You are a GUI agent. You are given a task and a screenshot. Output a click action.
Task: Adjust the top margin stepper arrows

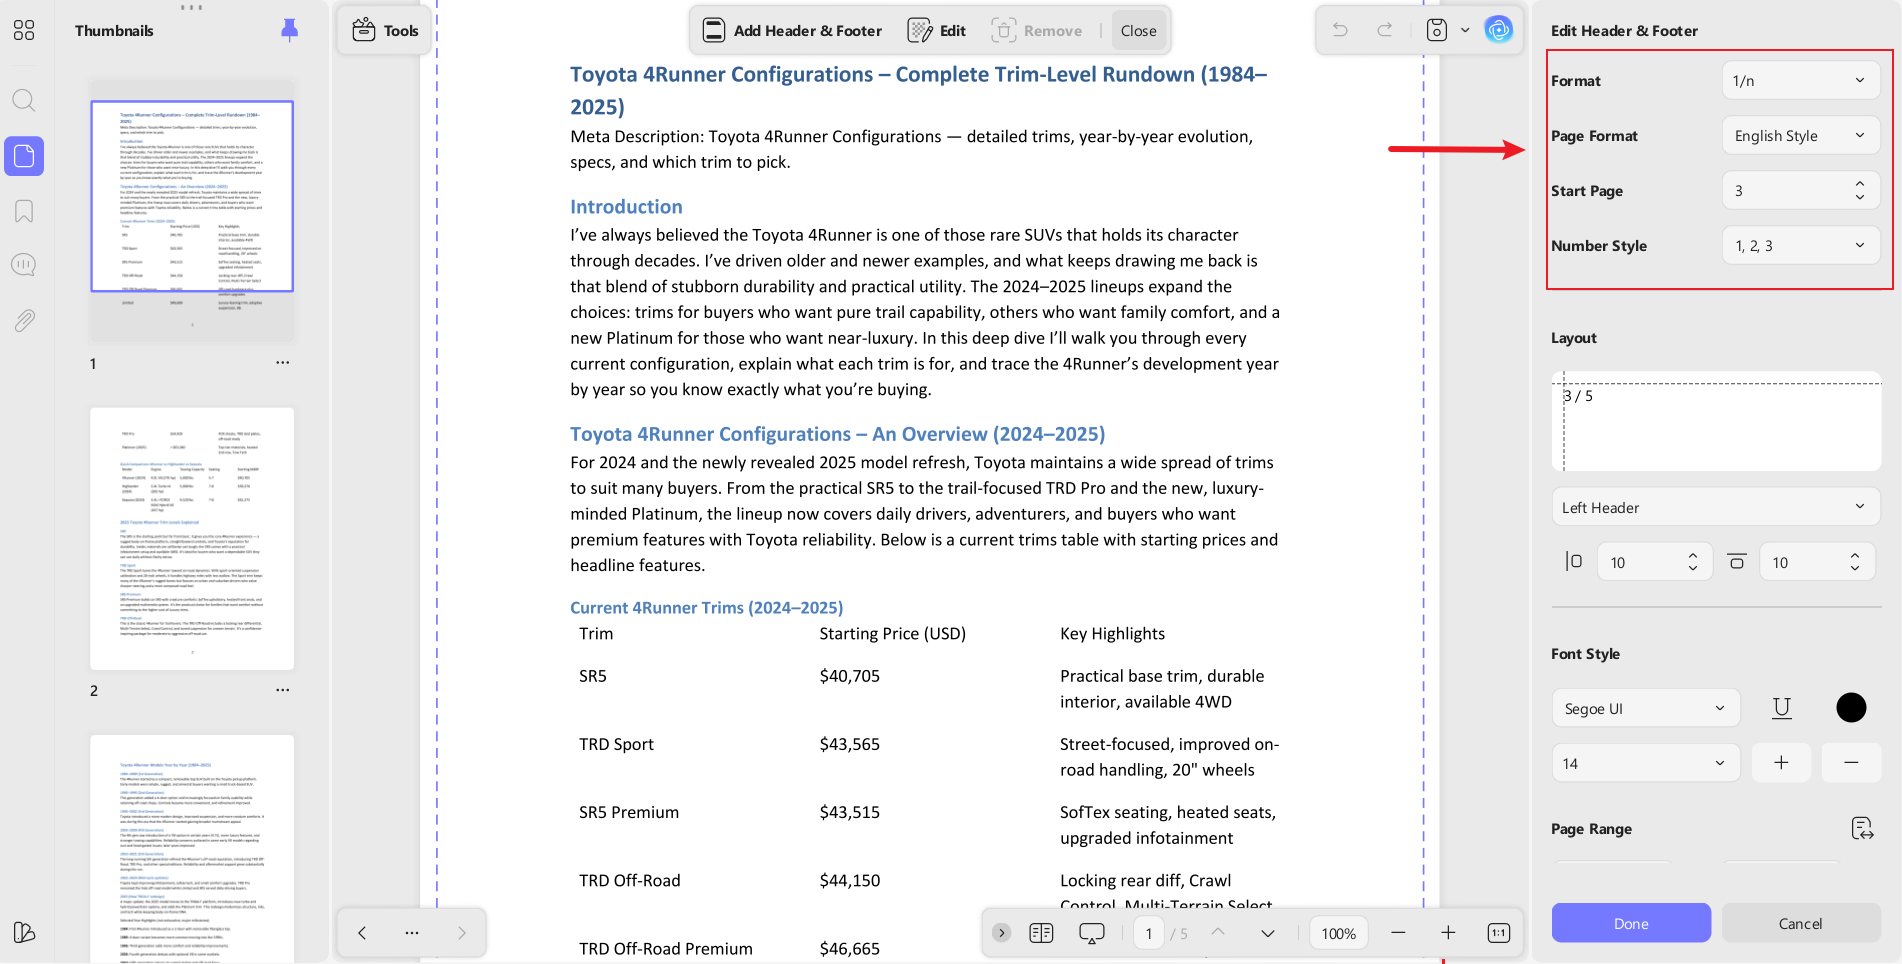(x=1854, y=562)
